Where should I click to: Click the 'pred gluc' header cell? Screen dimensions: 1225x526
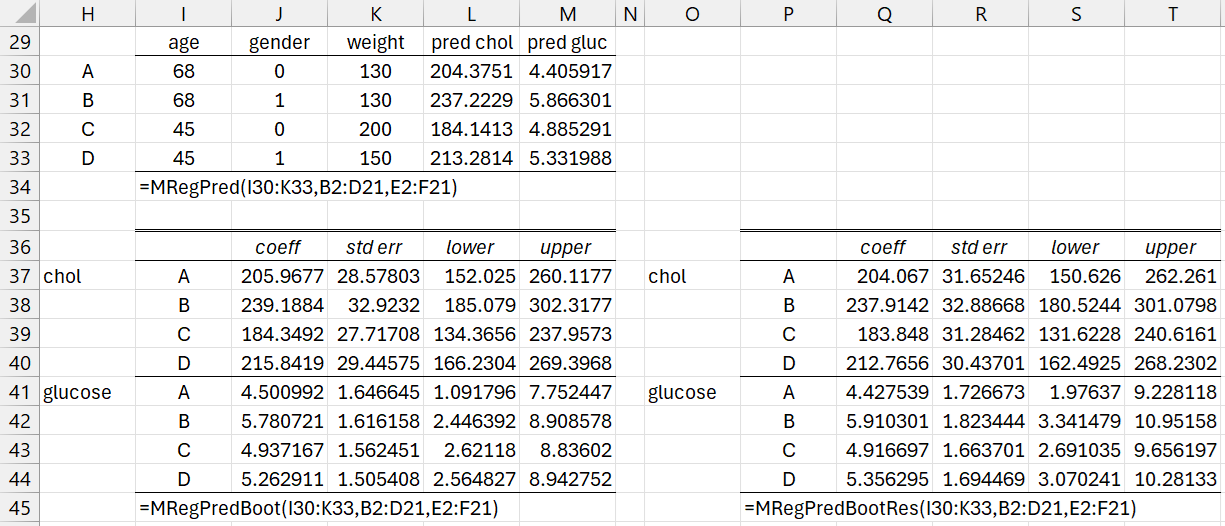(568, 42)
